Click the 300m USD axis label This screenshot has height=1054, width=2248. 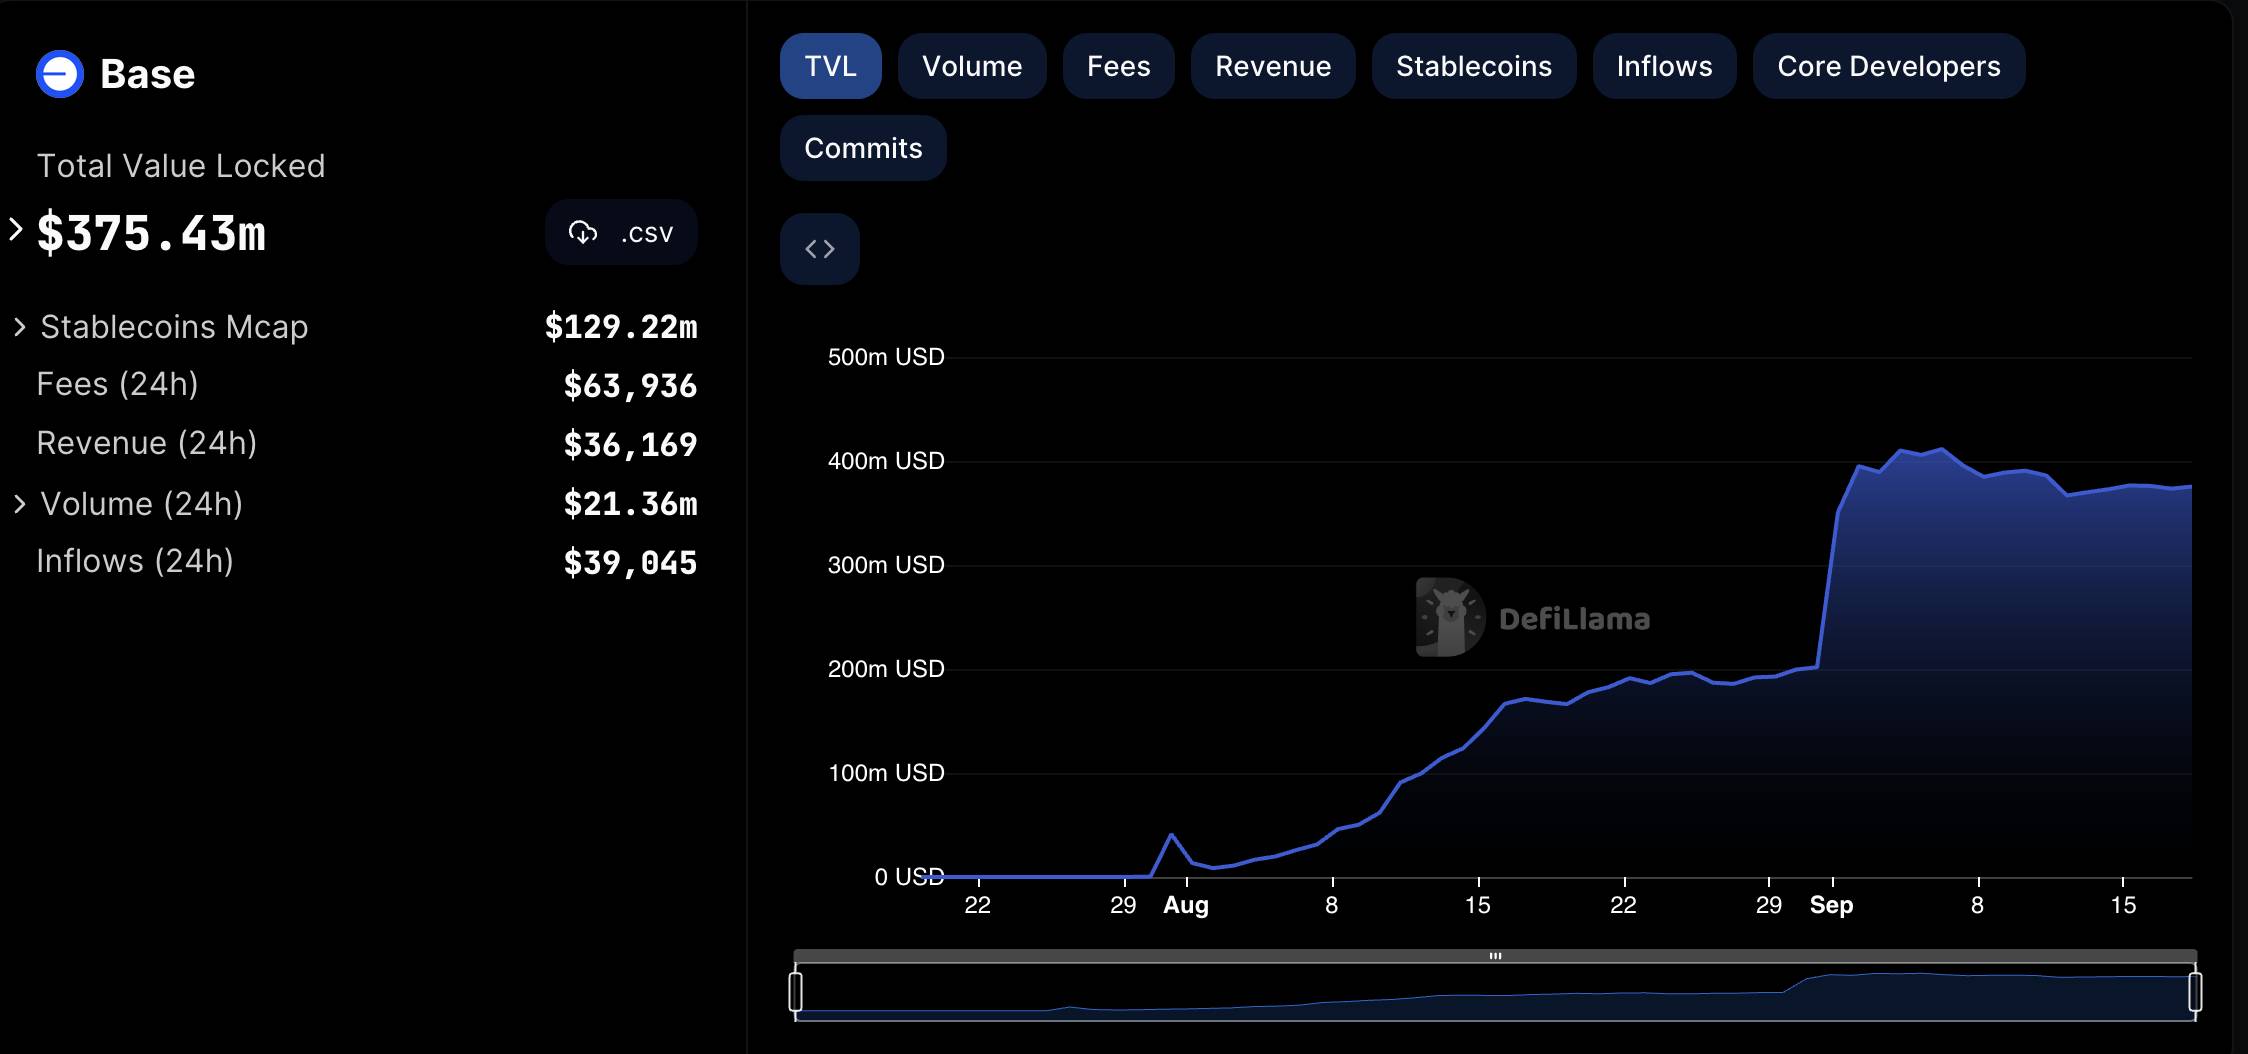click(x=886, y=565)
